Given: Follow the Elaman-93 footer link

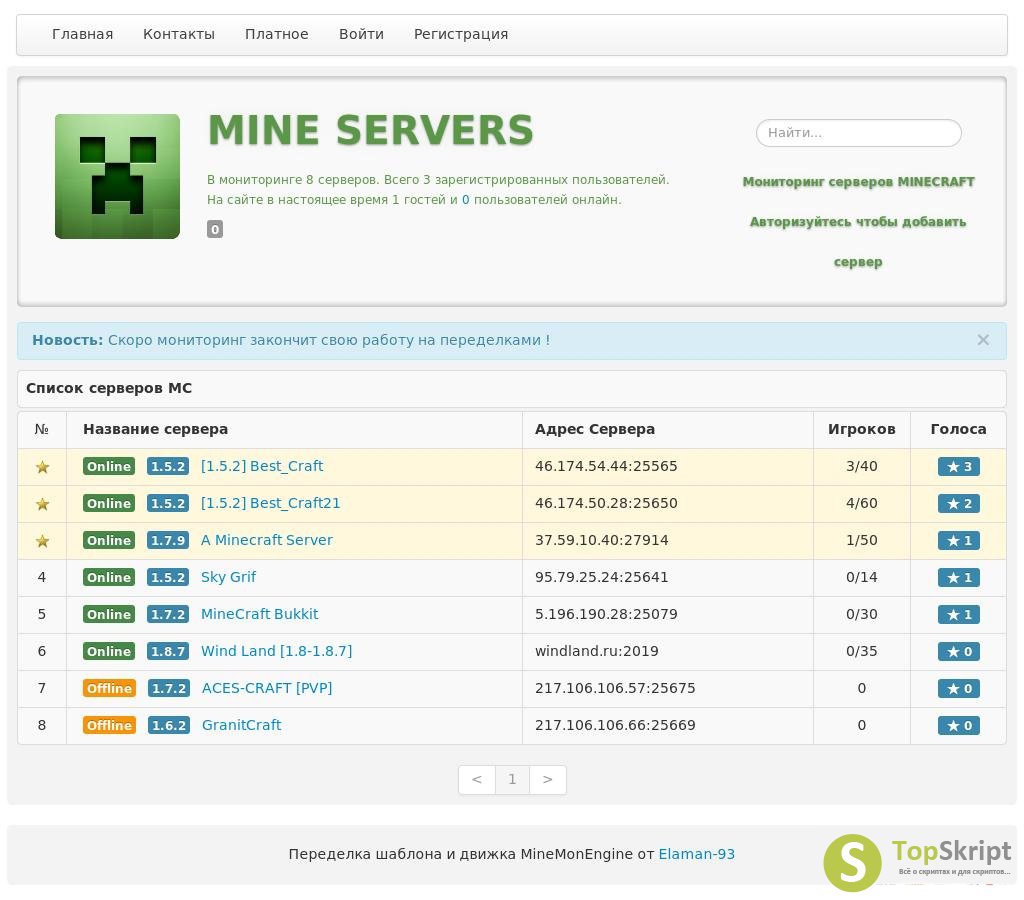Looking at the screenshot, I should pyautogui.click(x=697, y=854).
